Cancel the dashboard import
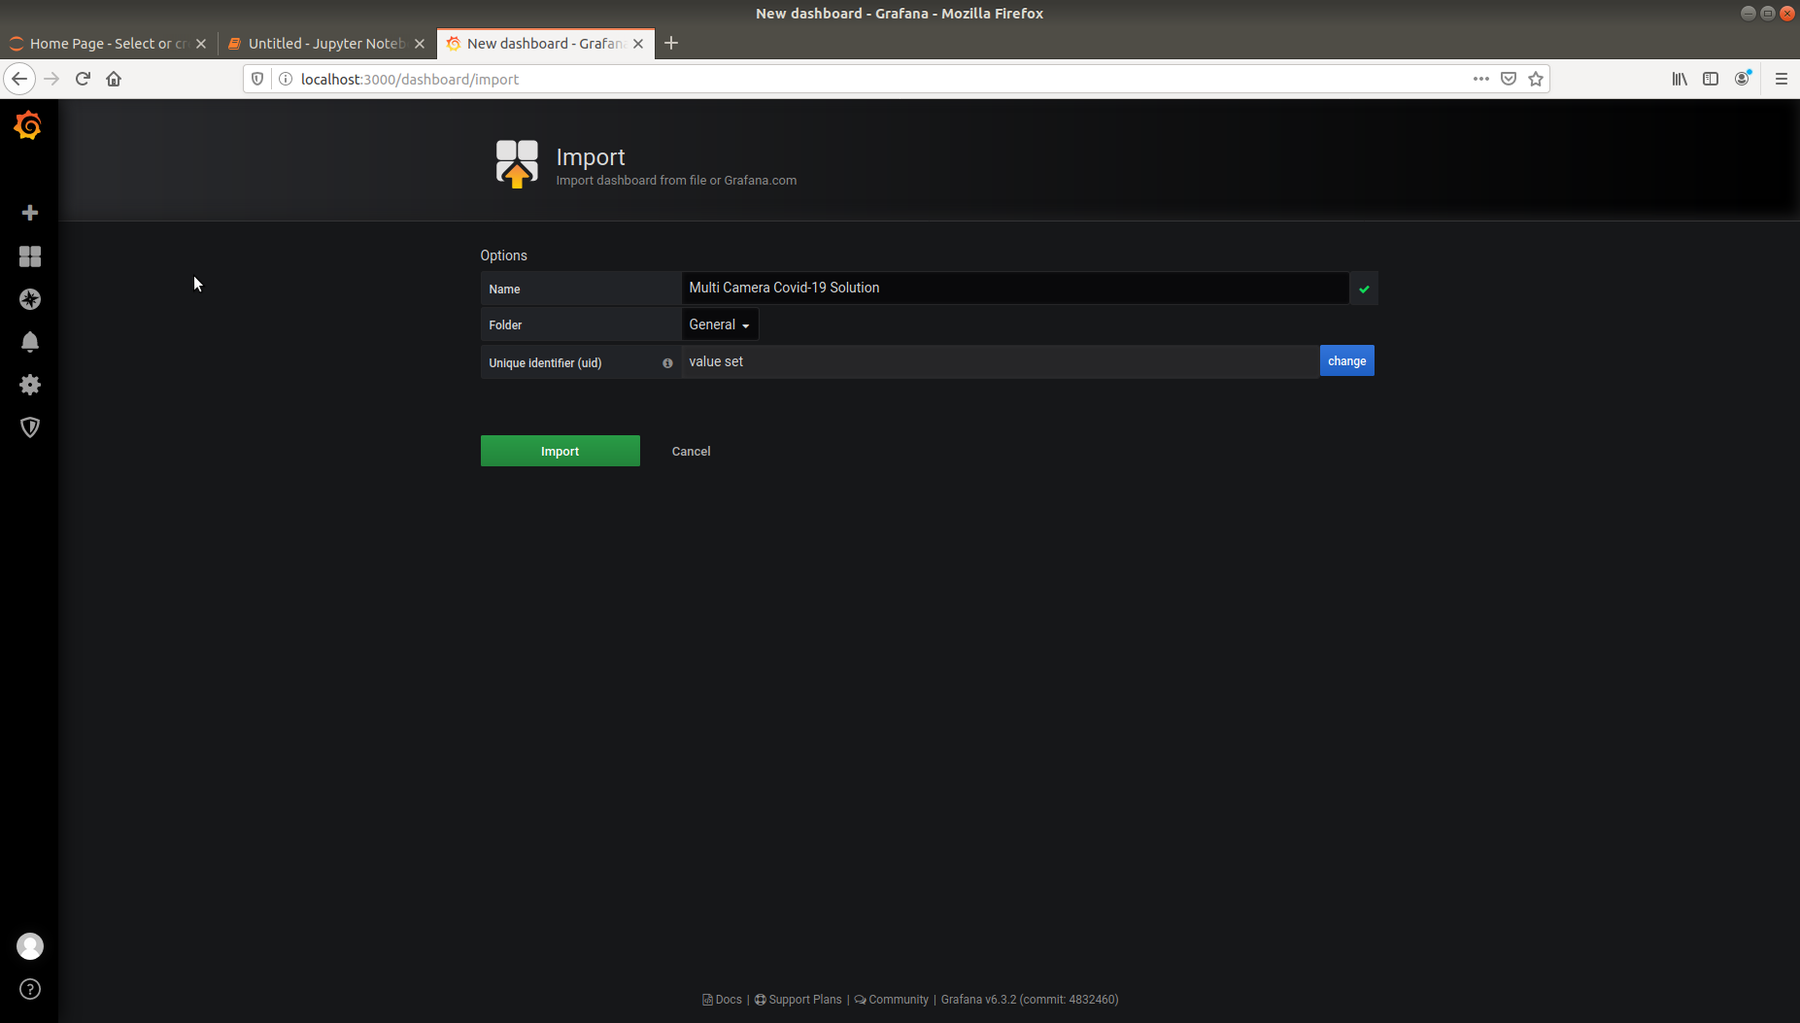This screenshot has height=1023, width=1800. [x=691, y=451]
